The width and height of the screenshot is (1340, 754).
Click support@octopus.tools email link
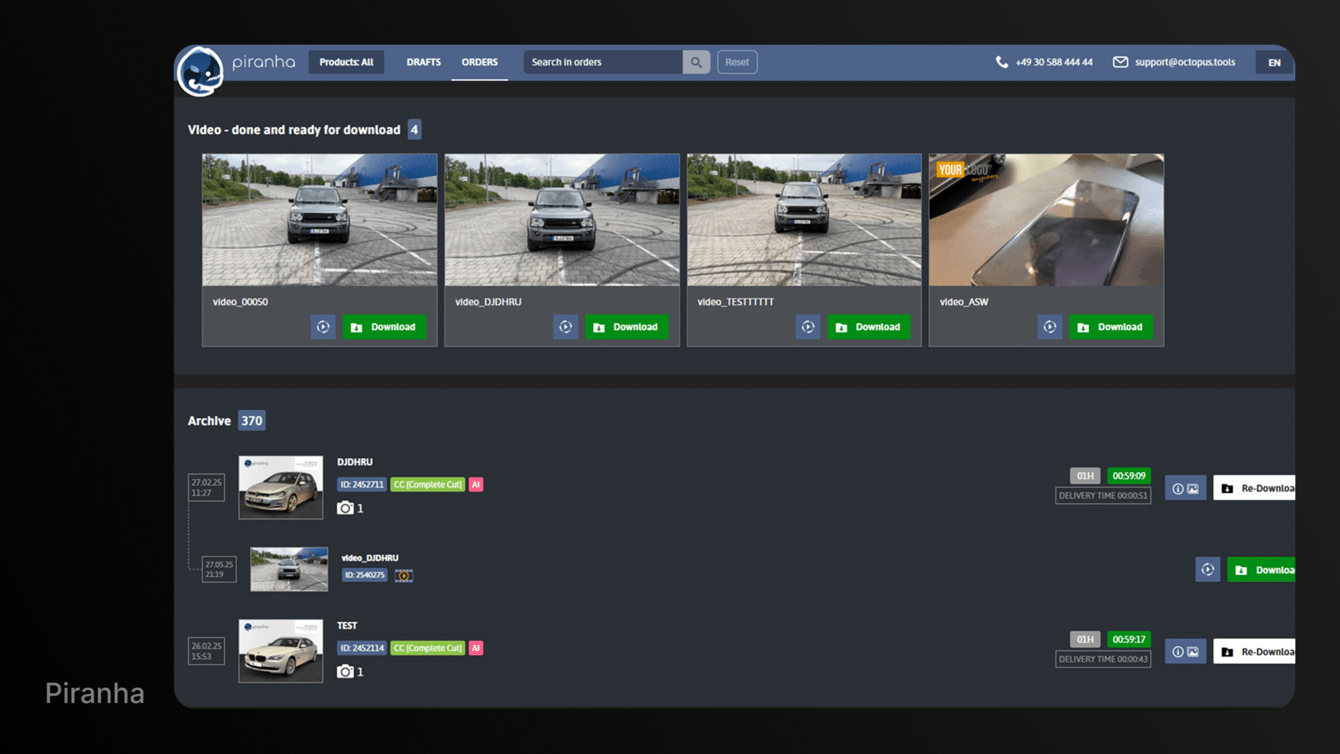click(1184, 62)
